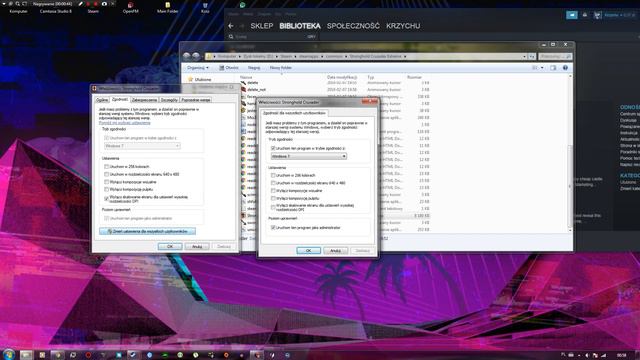The height and width of the screenshot is (360, 640).
Task: Click steamapps in the address breadcrumb
Action: 309,56
